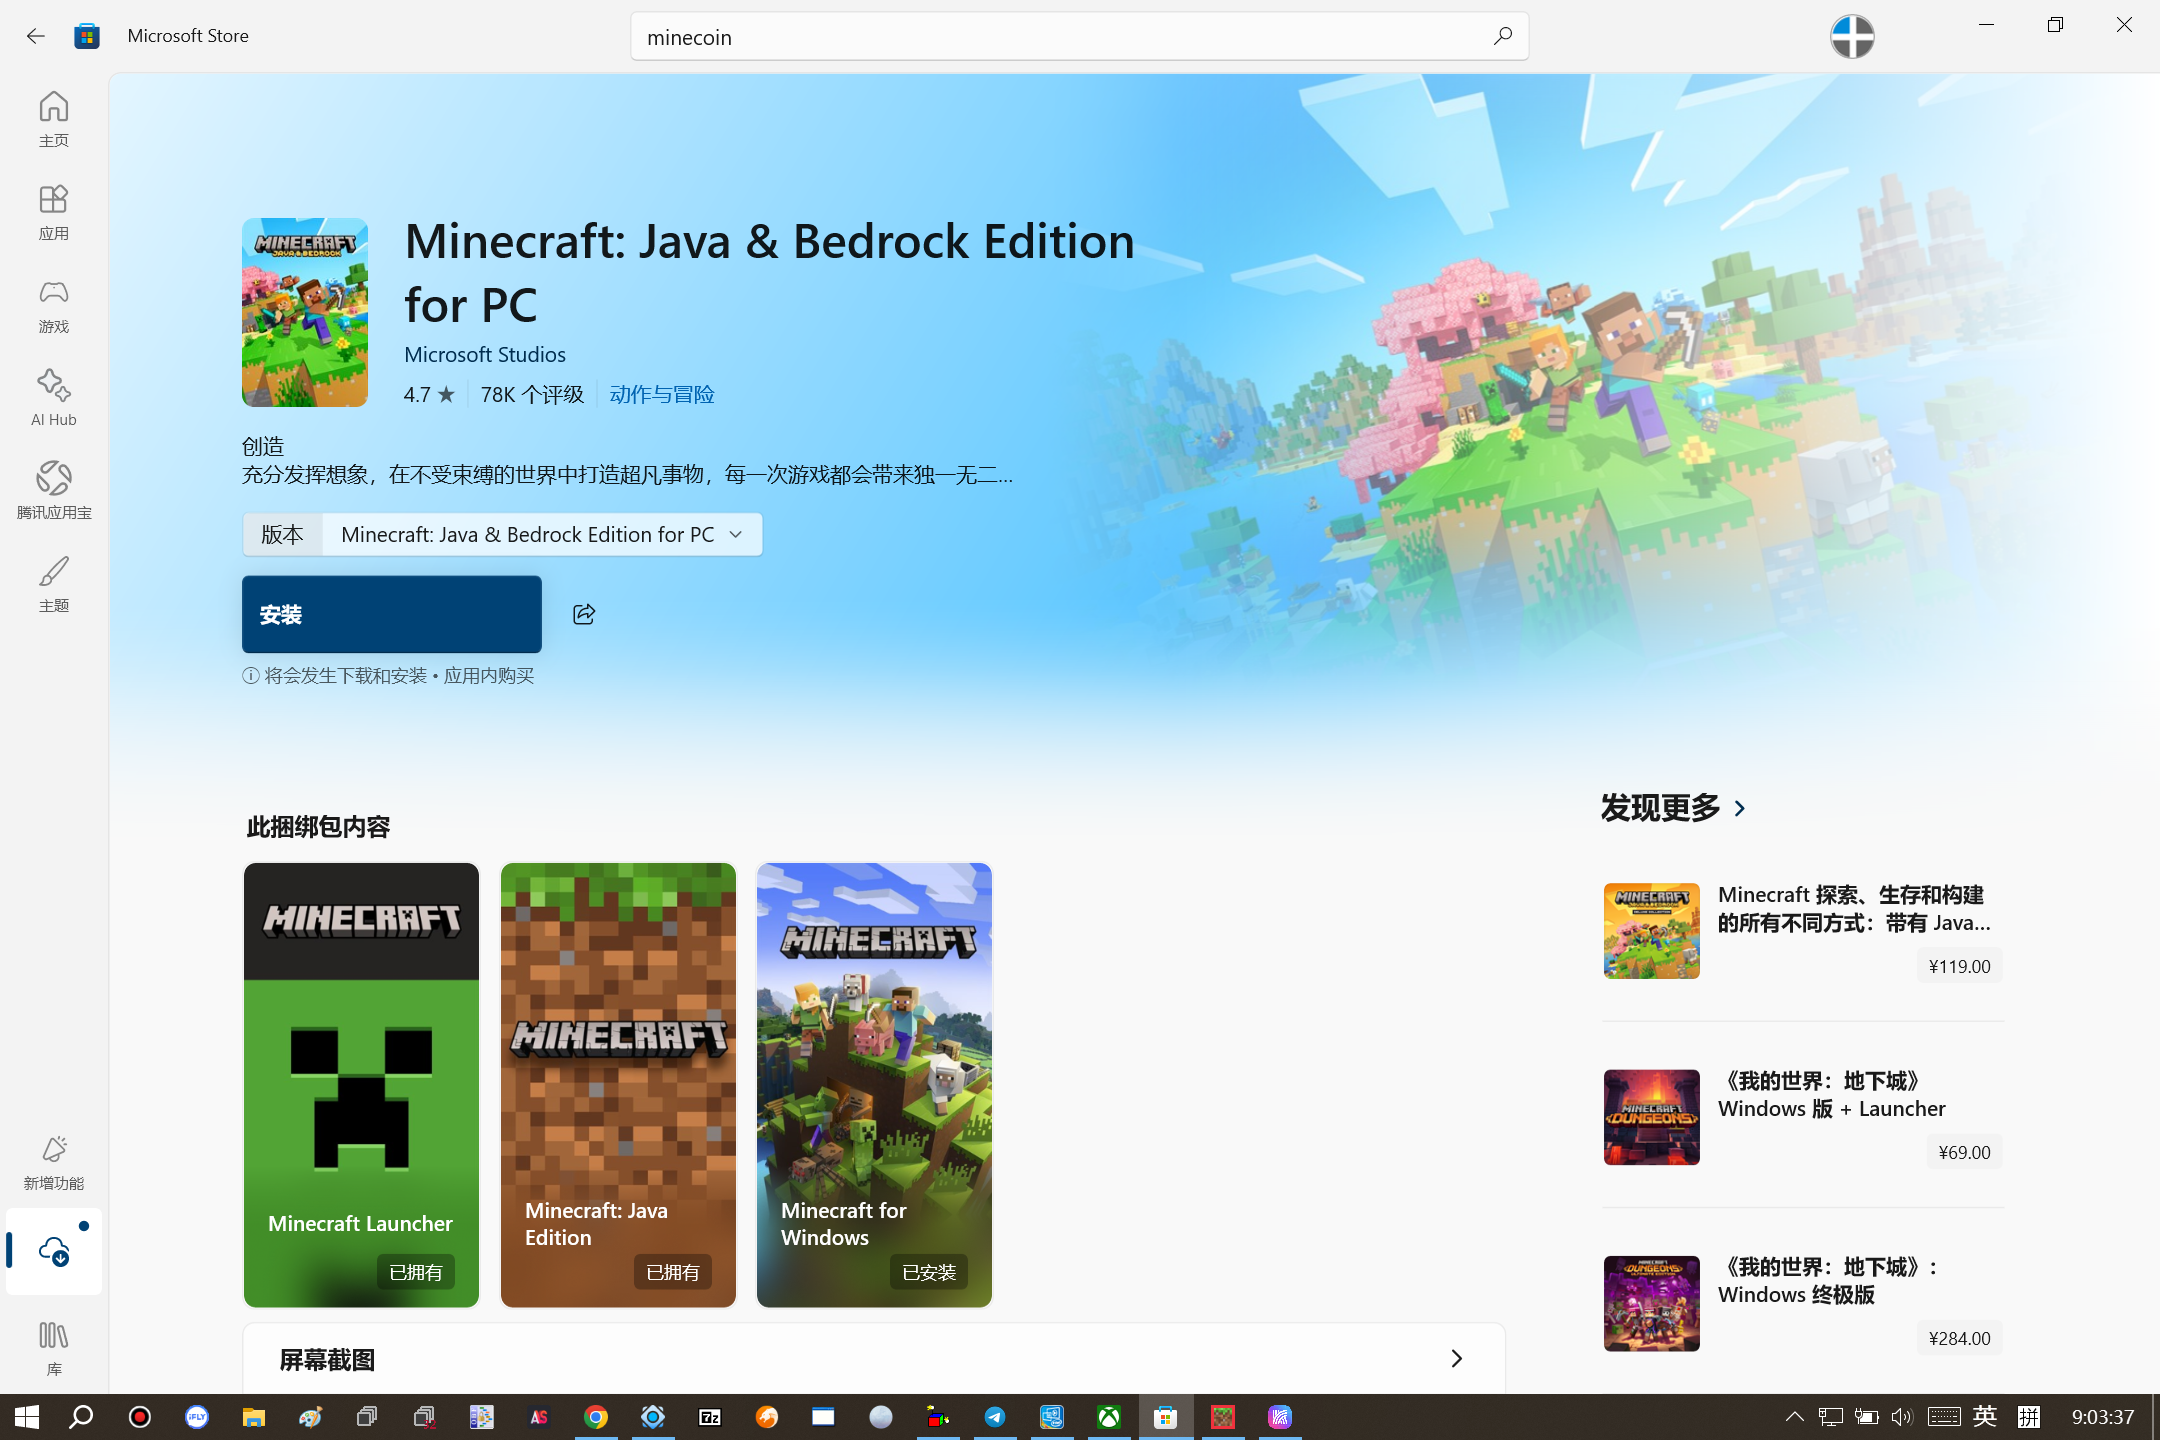The height and width of the screenshot is (1440, 2160).
Task: Expand the screenshots (屏幕截图) section chevron
Action: [x=1456, y=1358]
